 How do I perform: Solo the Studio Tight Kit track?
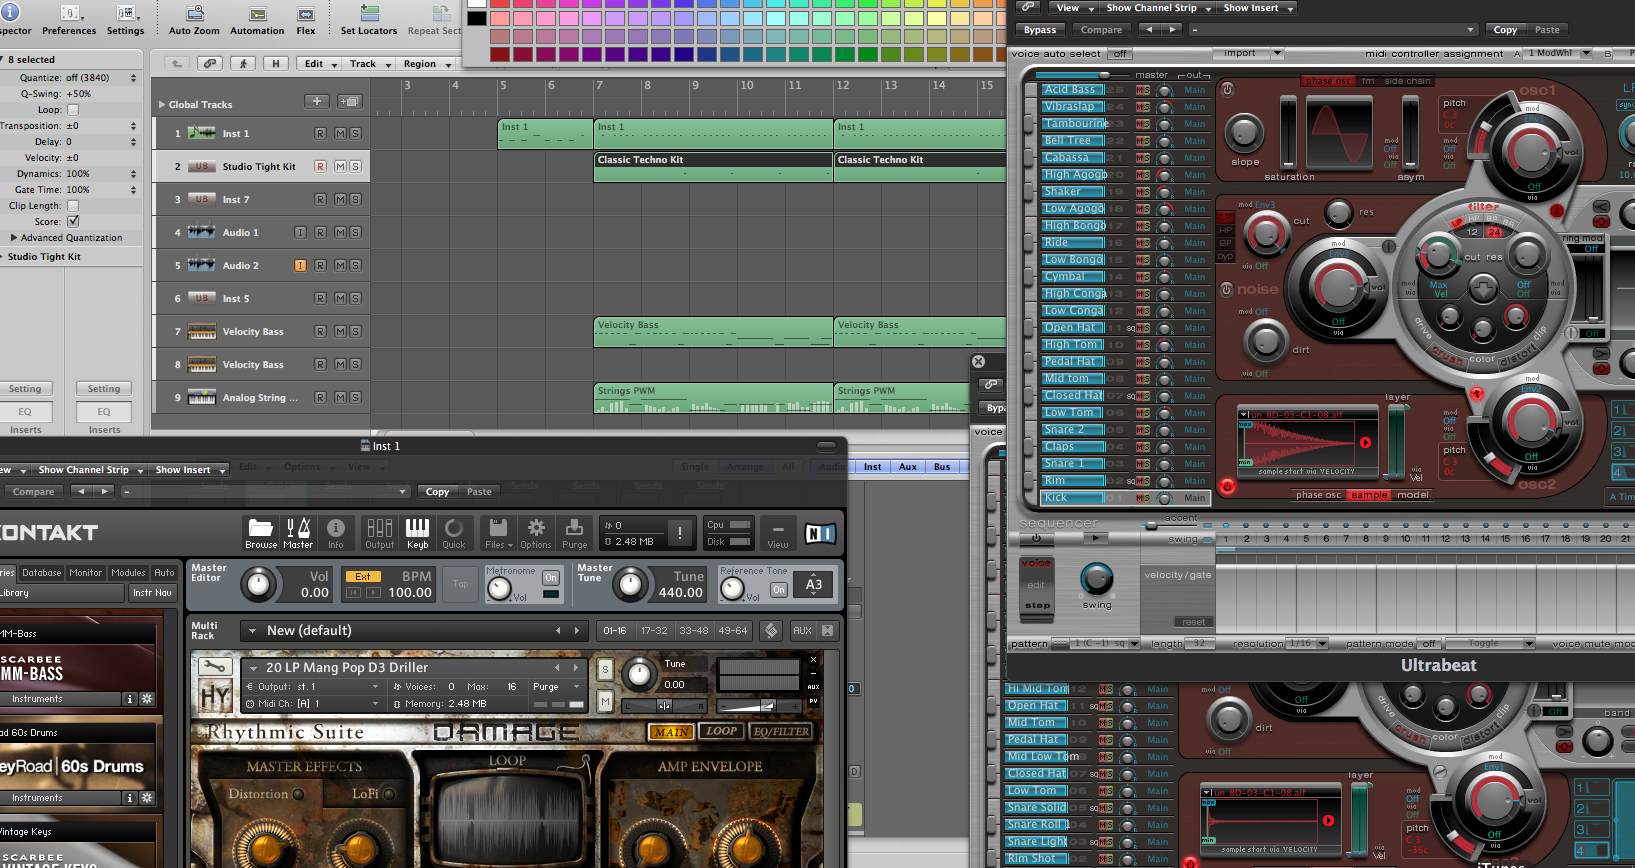(x=355, y=166)
